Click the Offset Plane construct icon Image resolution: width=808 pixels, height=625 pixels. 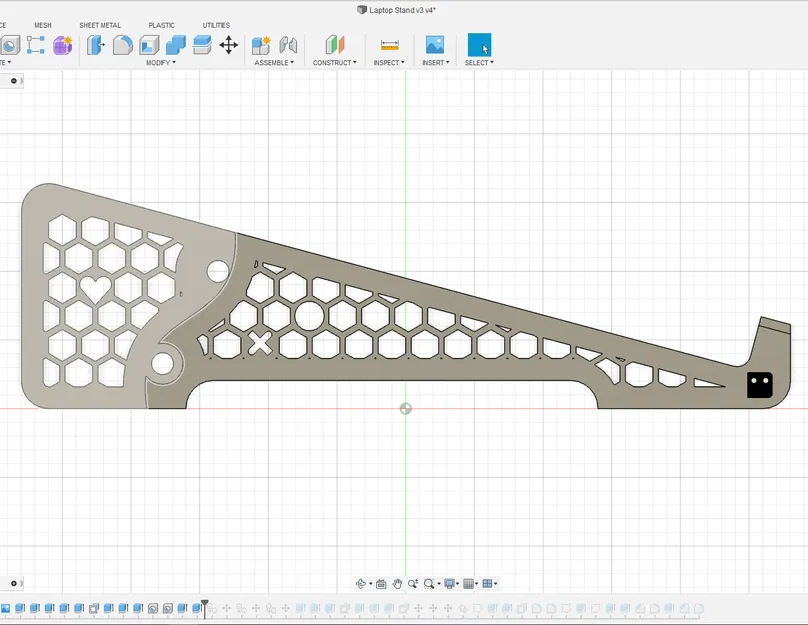pos(335,45)
